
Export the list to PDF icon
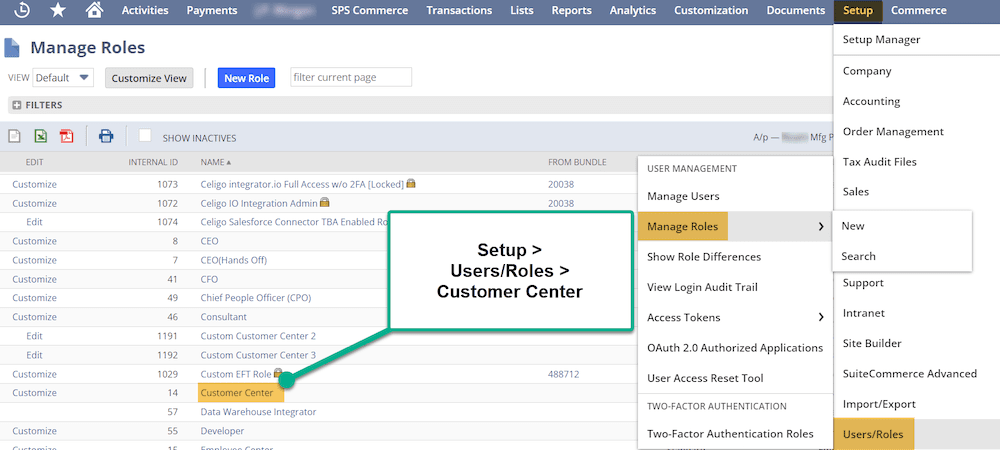click(x=66, y=136)
